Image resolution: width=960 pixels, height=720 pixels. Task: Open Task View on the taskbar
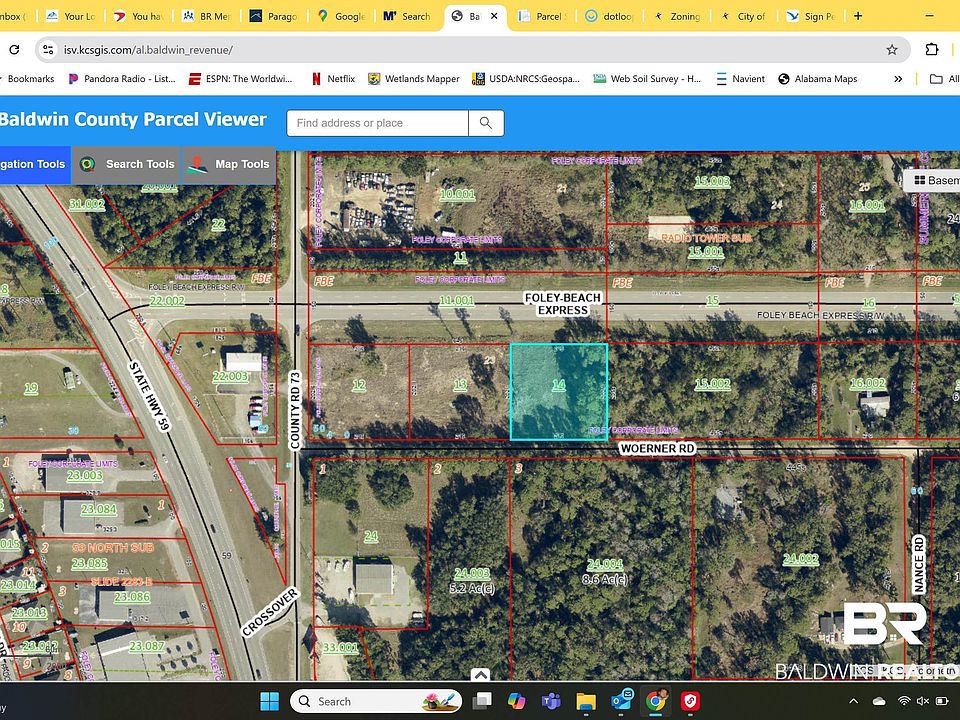pos(482,701)
